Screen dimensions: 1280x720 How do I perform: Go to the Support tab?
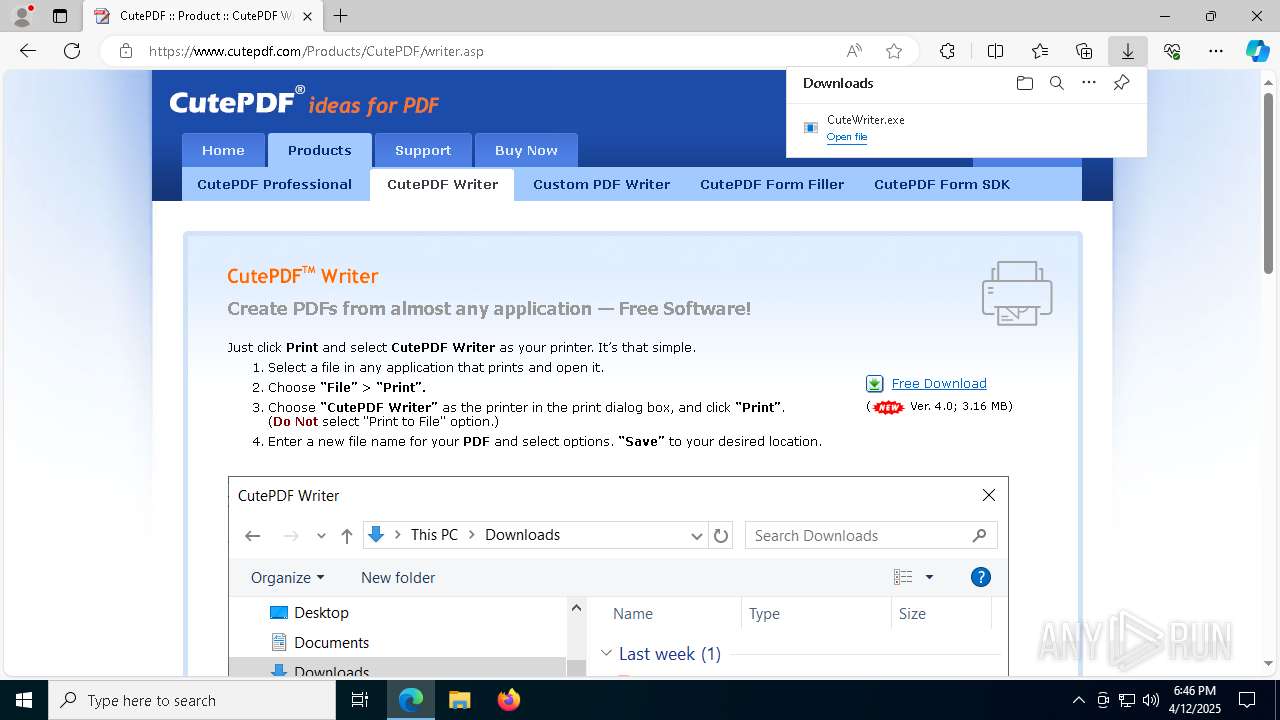click(423, 150)
